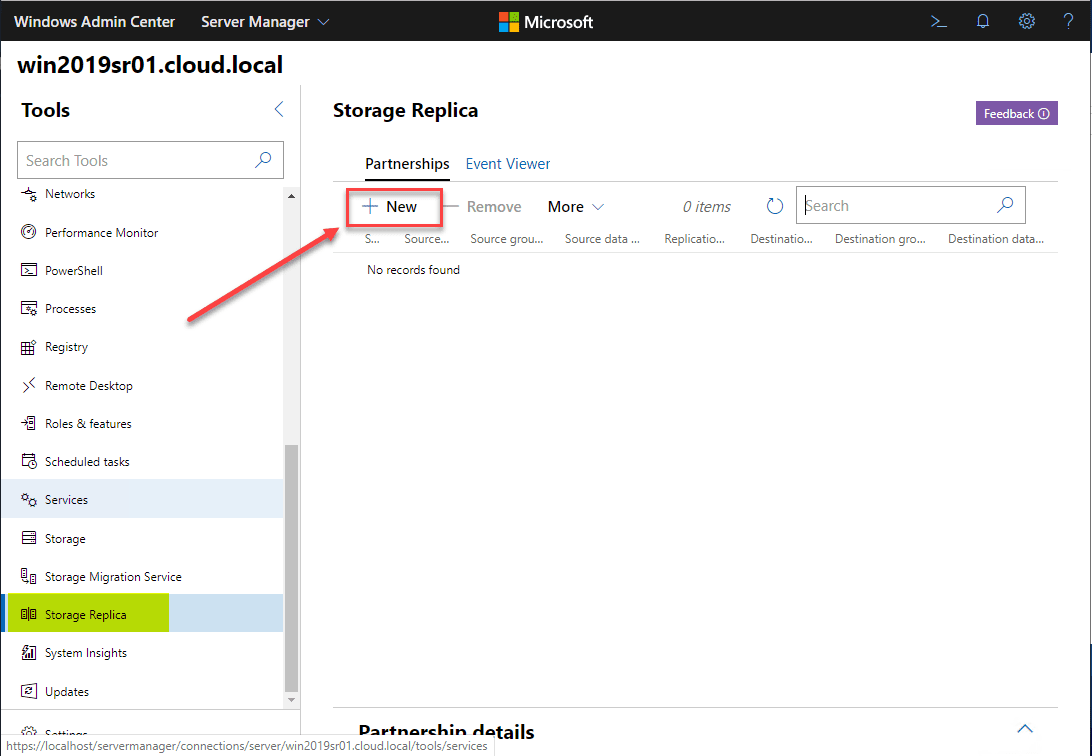Open the settings gear in header
1092x756 pixels.
(x=1026, y=21)
